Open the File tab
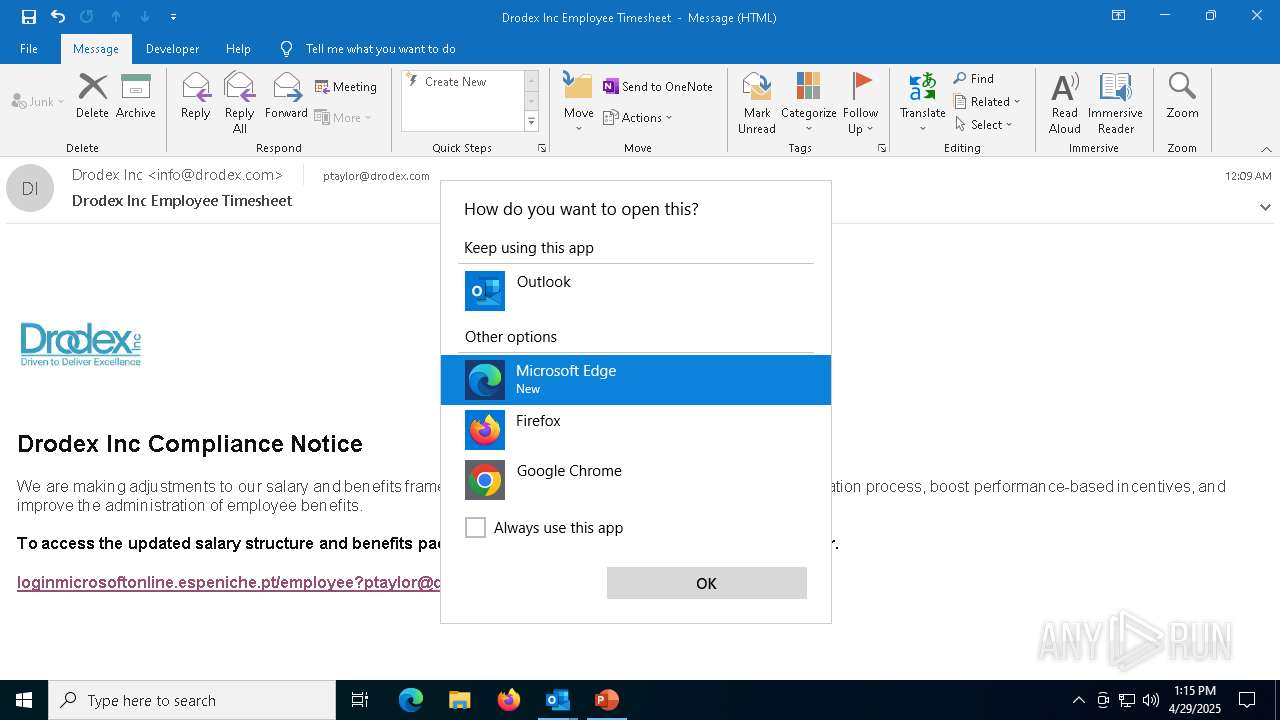This screenshot has height=720, width=1280. click(x=29, y=48)
